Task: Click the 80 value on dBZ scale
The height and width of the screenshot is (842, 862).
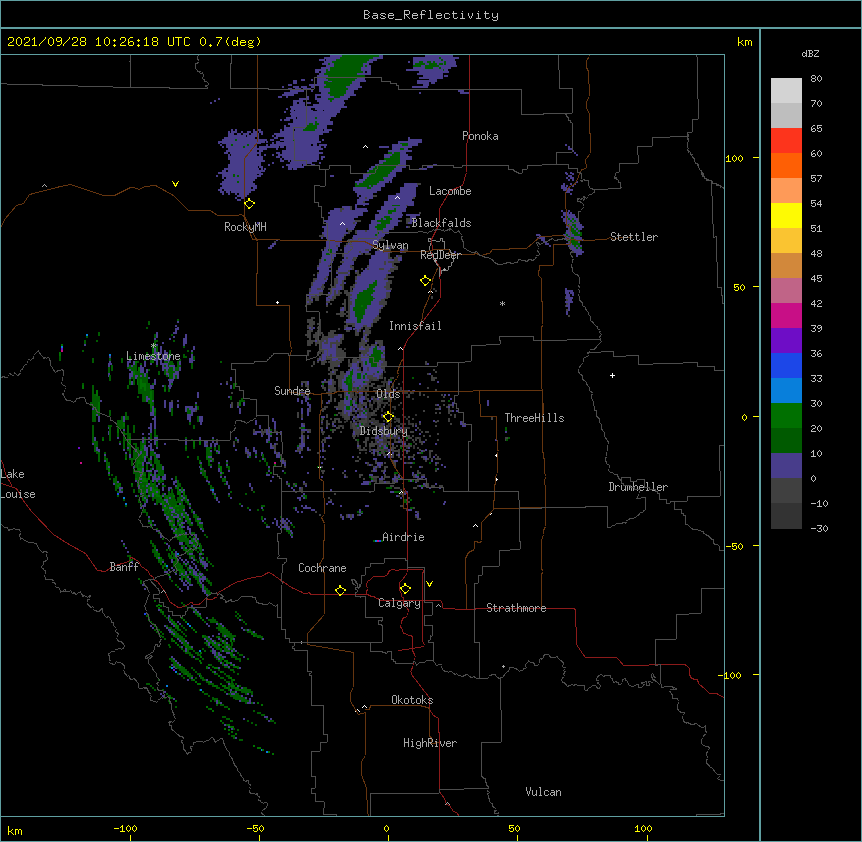Action: click(816, 79)
